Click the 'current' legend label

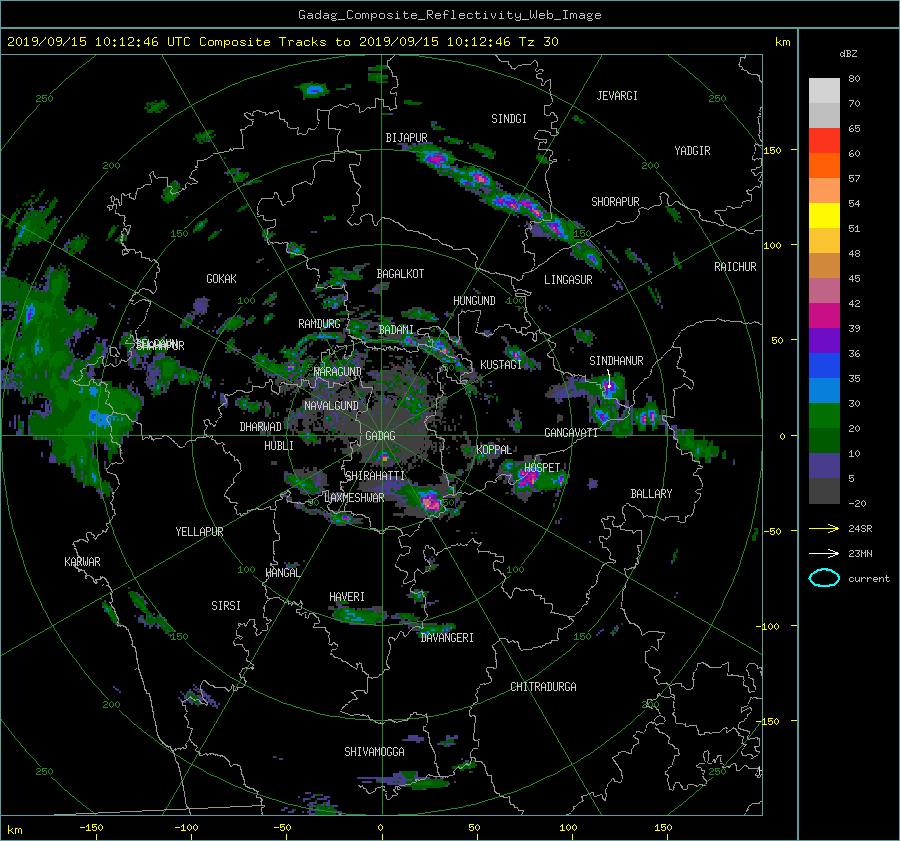(868, 579)
